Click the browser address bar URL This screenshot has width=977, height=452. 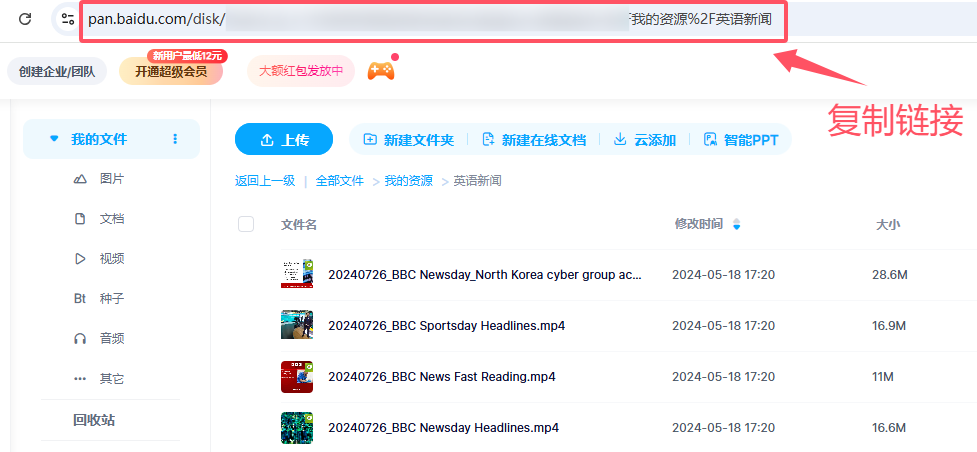tap(430, 19)
